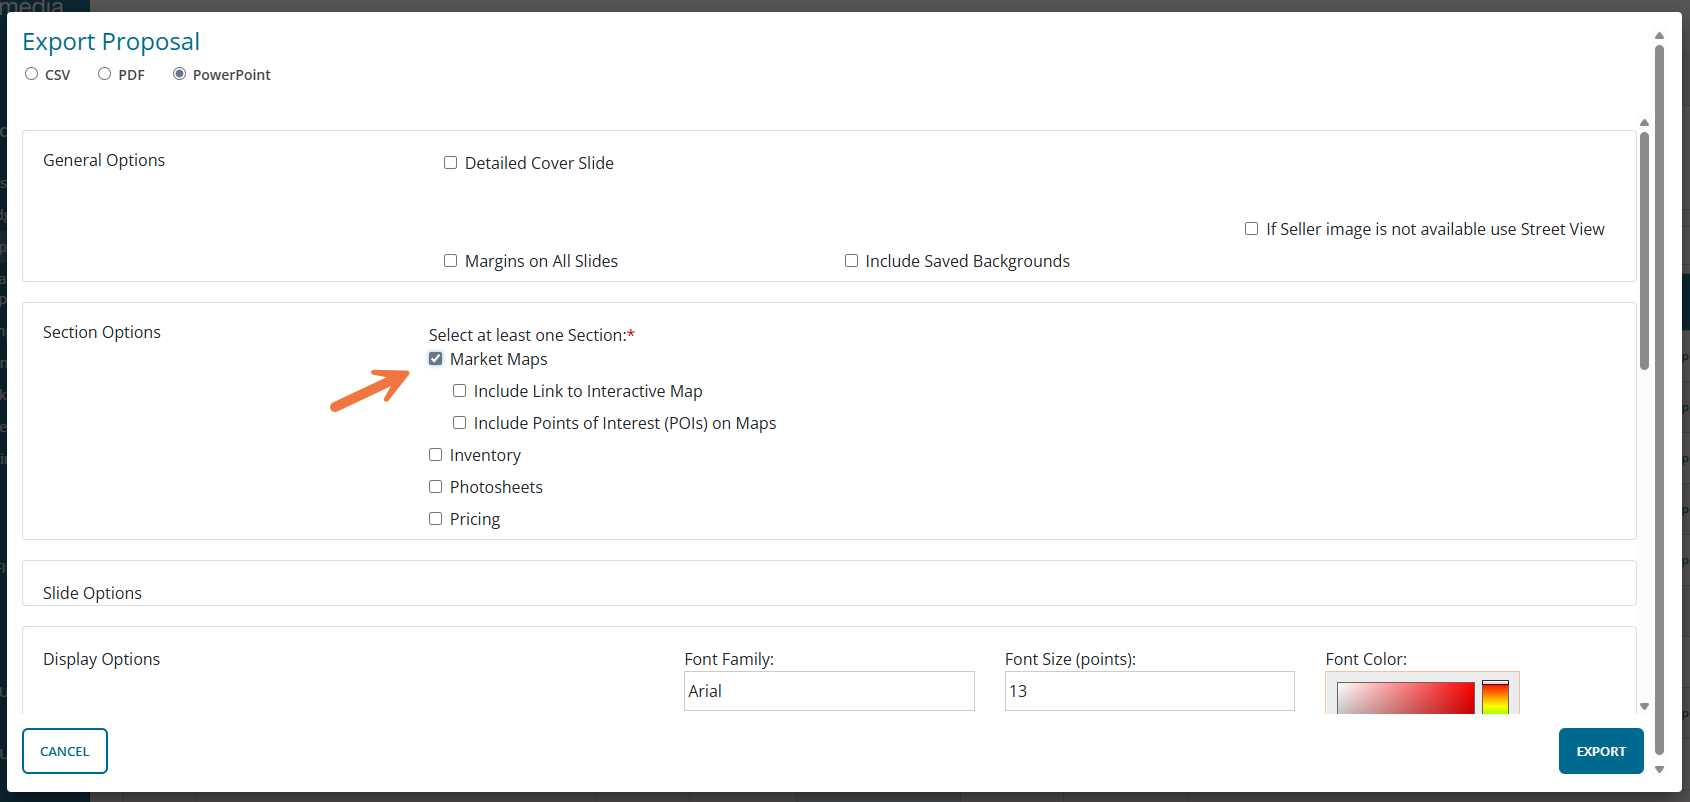Select PowerPoint export format
Viewport: 1690px width, 802px height.
(x=180, y=74)
